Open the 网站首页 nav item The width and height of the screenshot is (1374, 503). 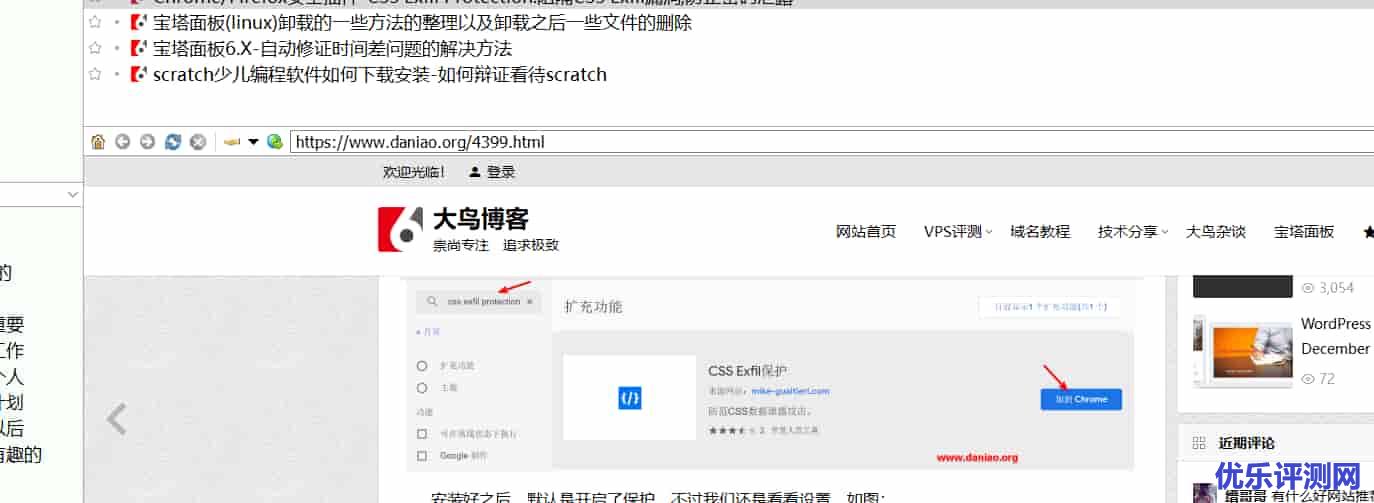click(866, 231)
